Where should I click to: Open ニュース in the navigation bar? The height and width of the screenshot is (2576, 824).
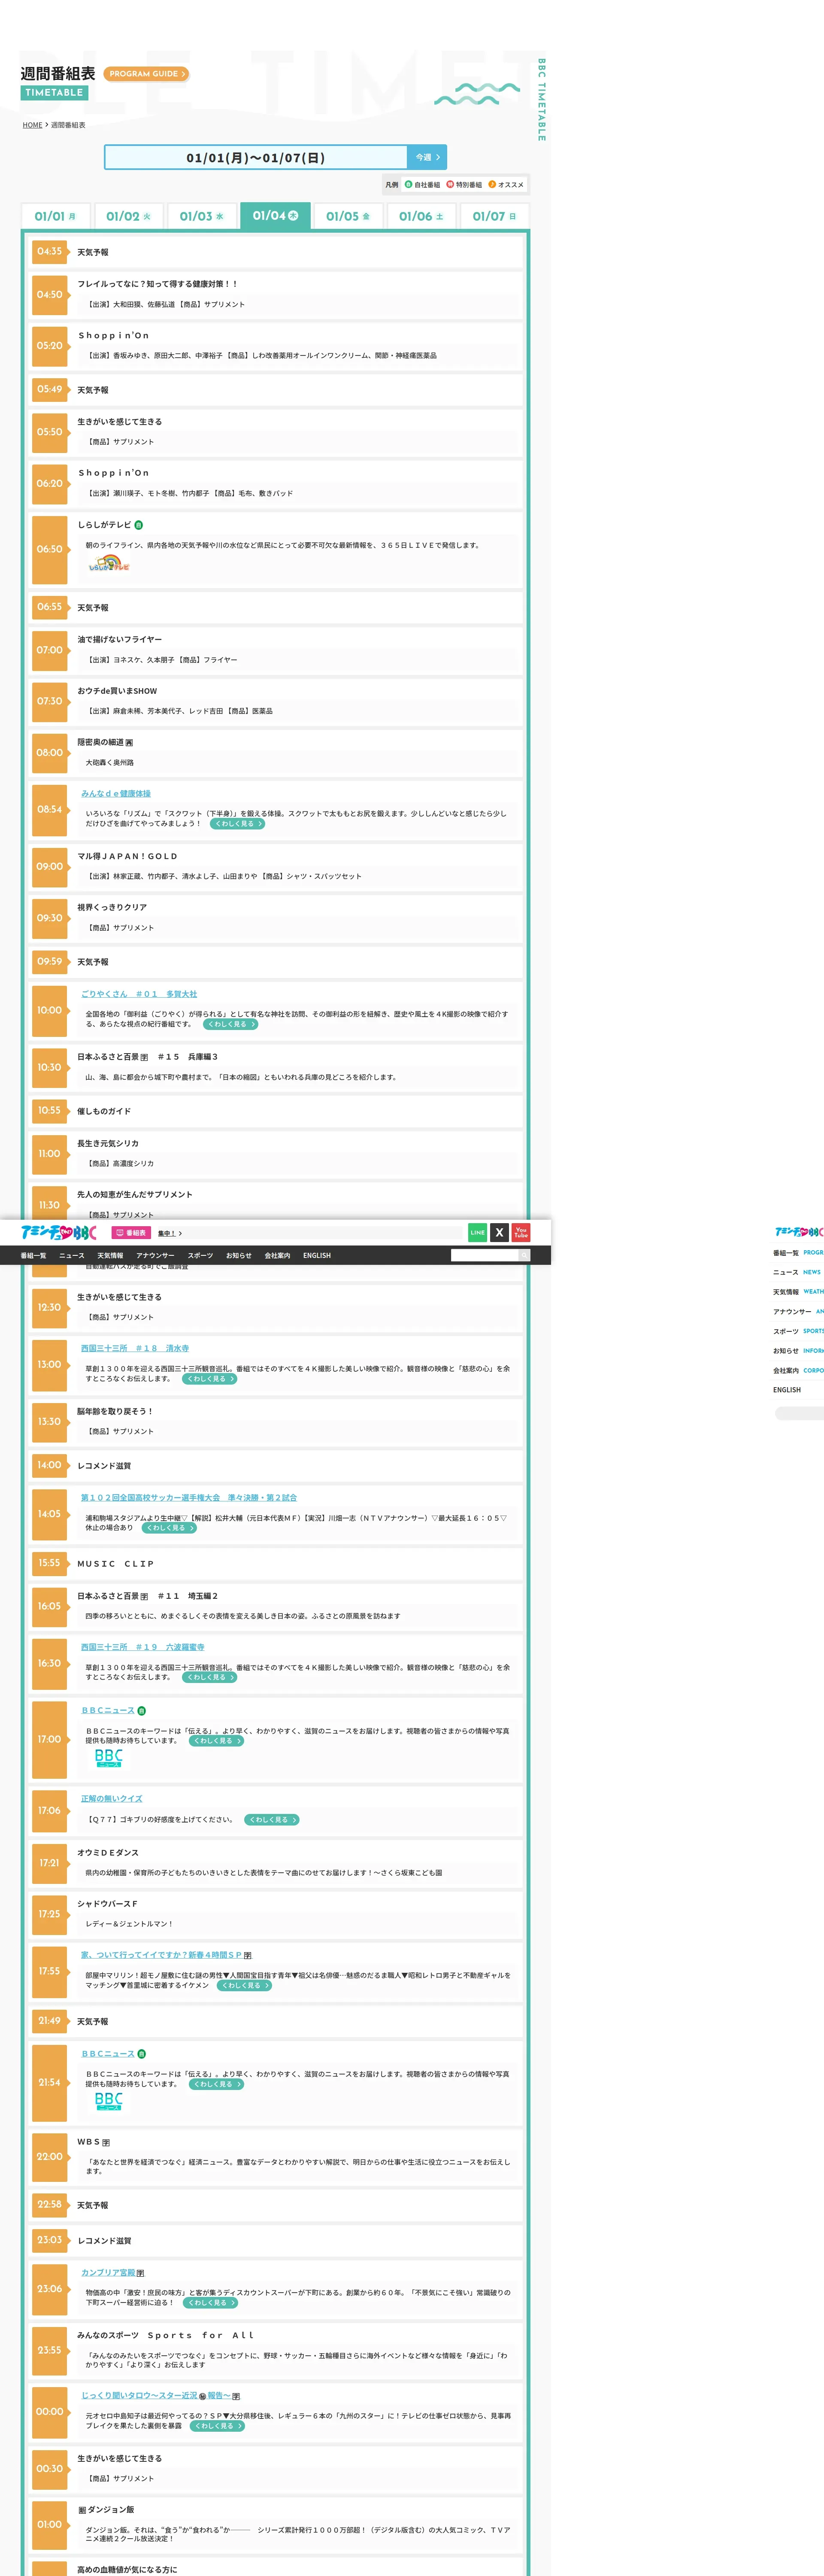click(72, 1255)
